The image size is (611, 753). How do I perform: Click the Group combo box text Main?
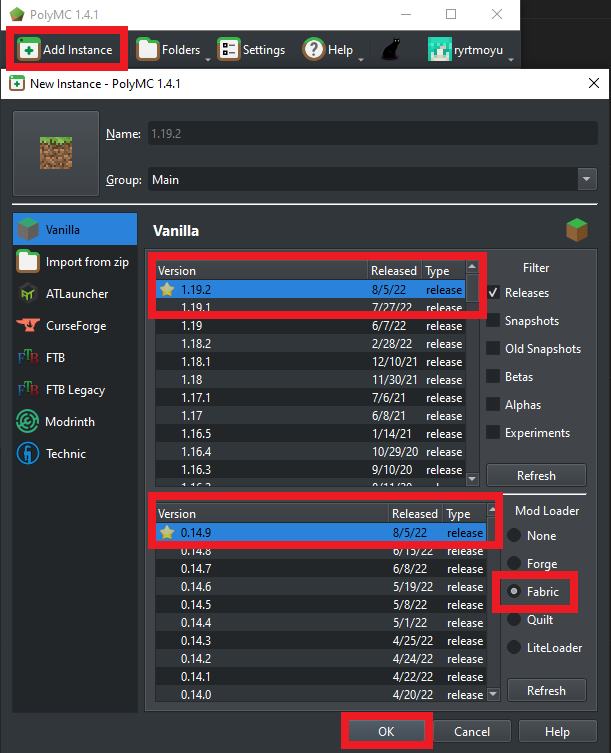pos(165,180)
